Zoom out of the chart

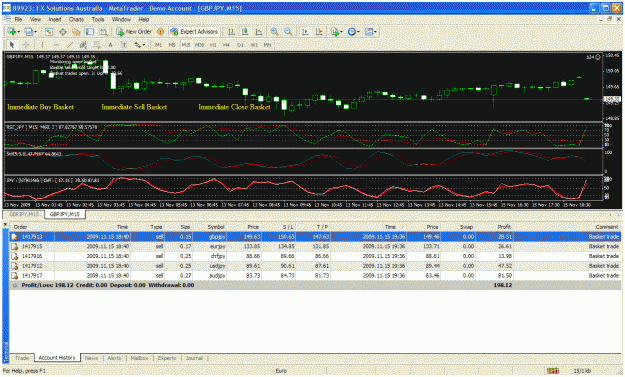tap(288, 31)
